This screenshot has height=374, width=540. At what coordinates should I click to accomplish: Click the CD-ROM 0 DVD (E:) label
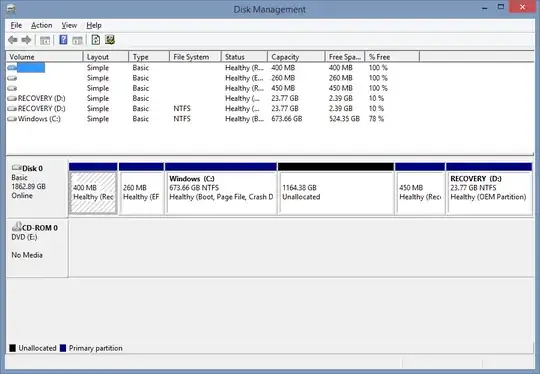click(37, 248)
